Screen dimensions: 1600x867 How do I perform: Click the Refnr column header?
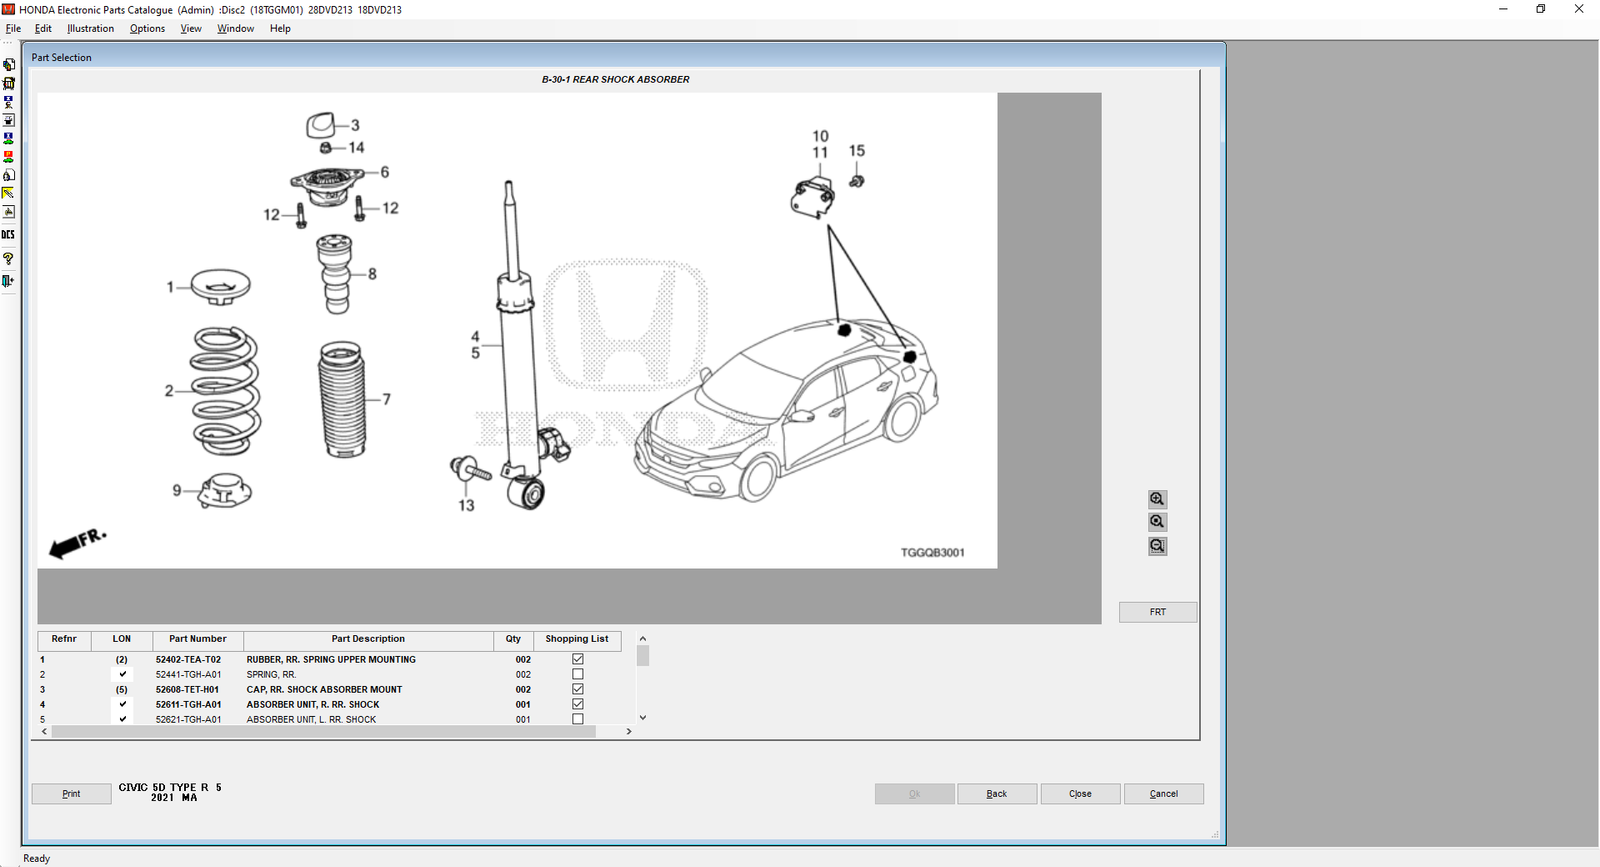[x=64, y=639]
